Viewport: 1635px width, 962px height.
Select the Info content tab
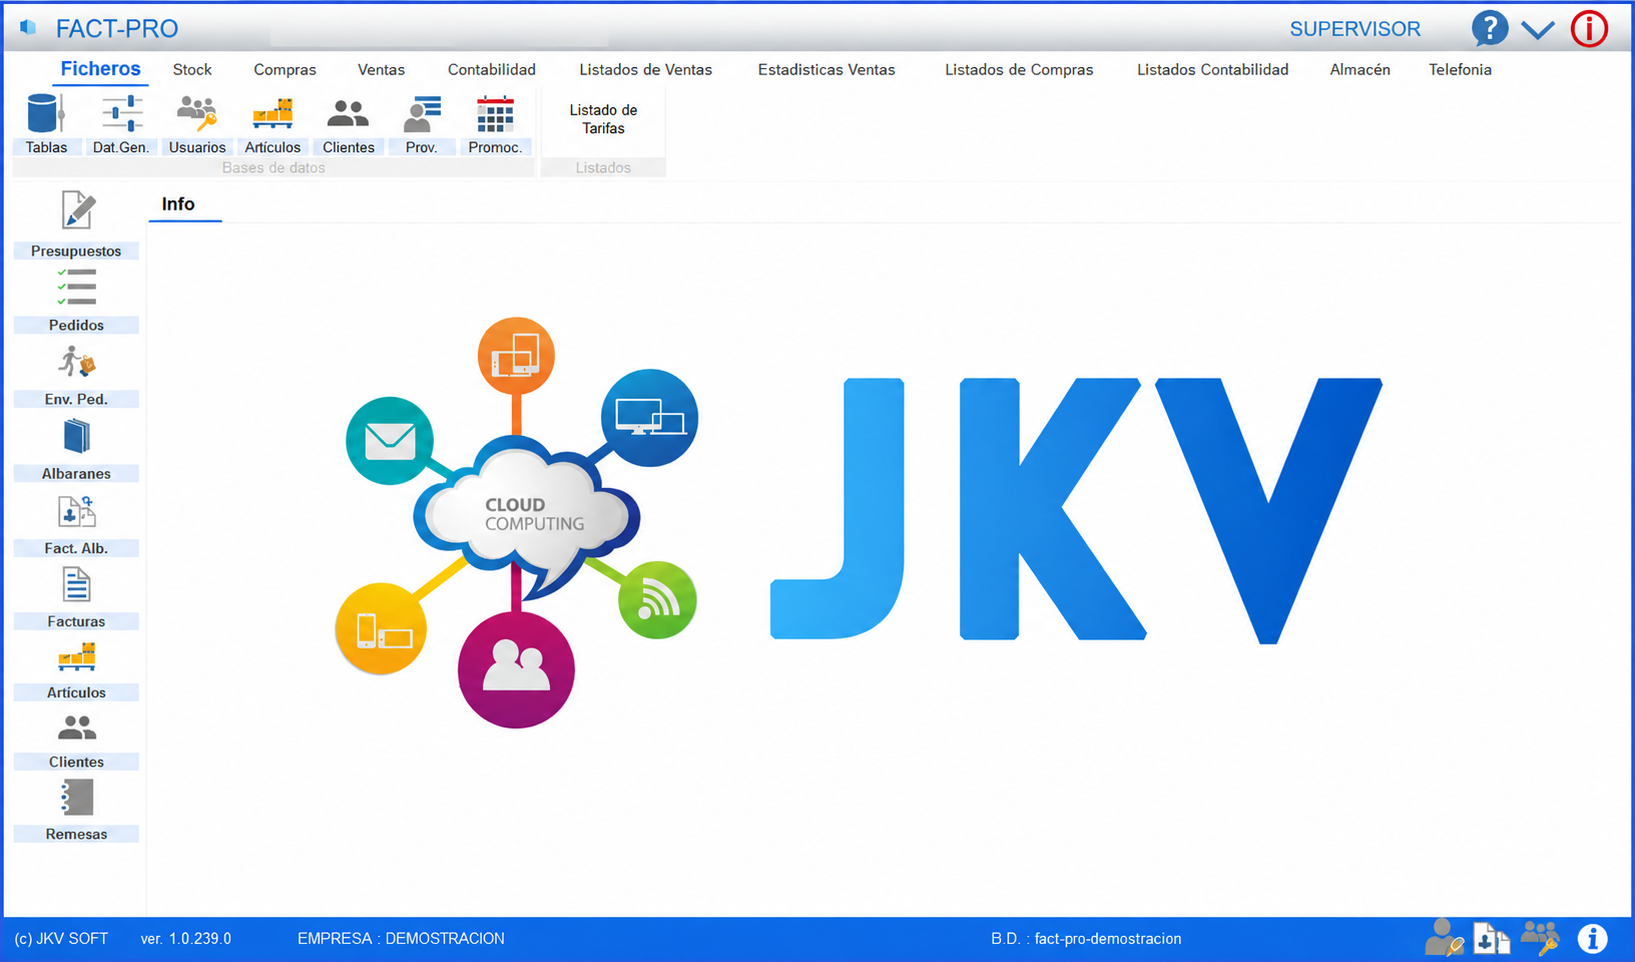pyautogui.click(x=178, y=204)
